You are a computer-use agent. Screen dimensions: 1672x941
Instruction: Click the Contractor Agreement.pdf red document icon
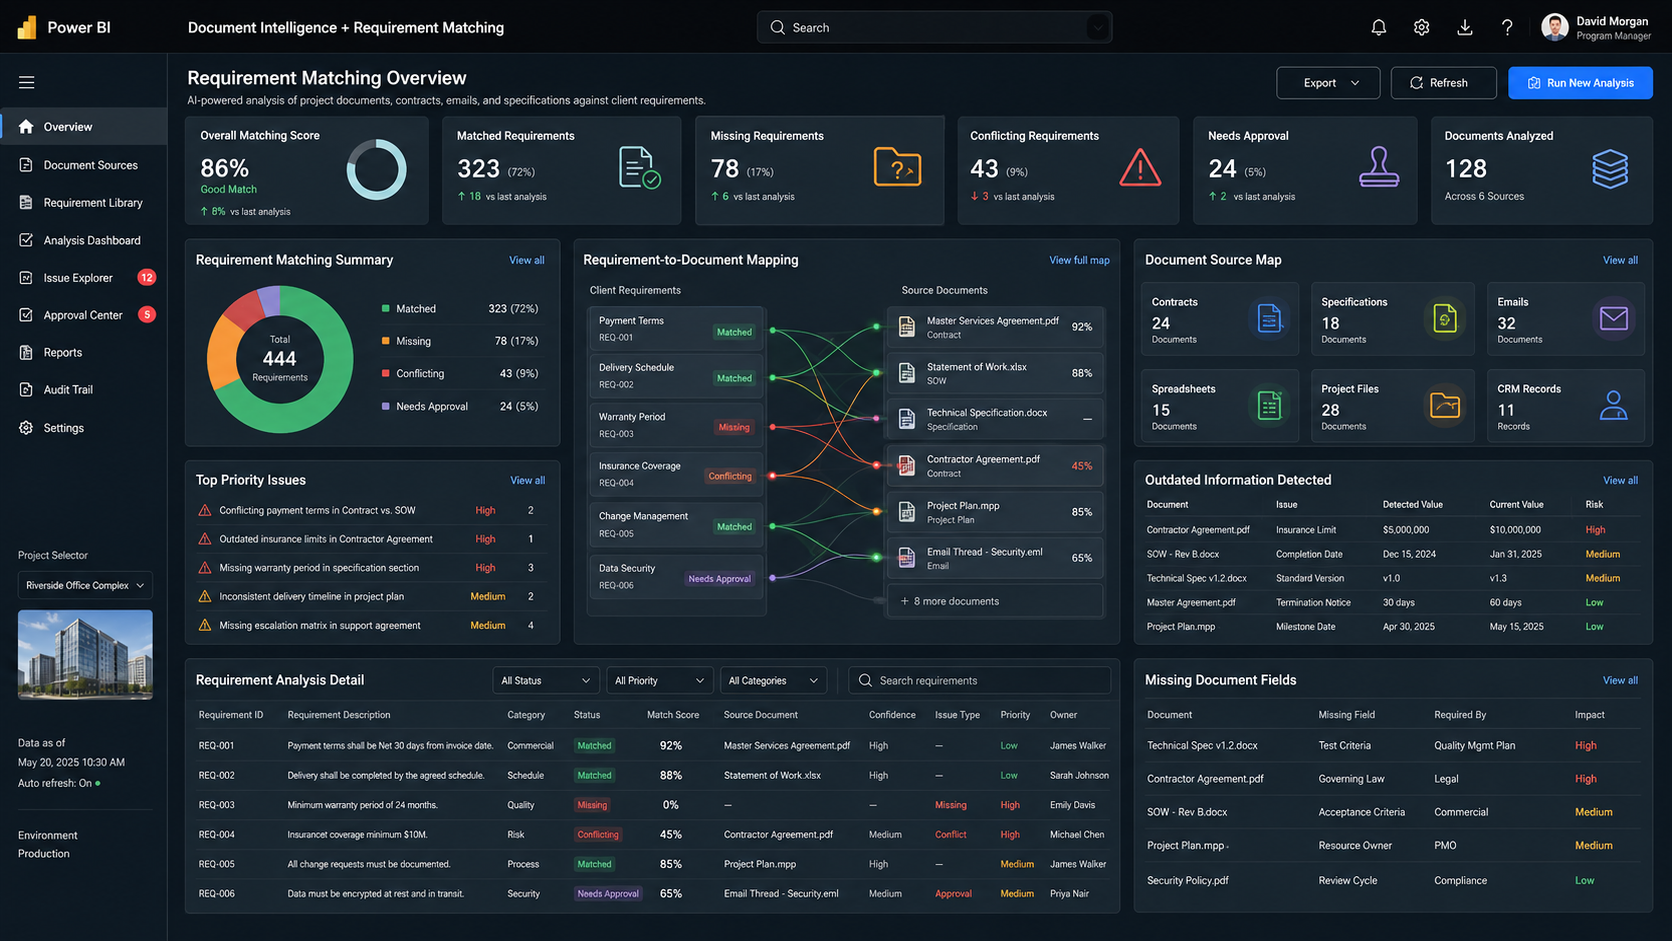tap(907, 465)
